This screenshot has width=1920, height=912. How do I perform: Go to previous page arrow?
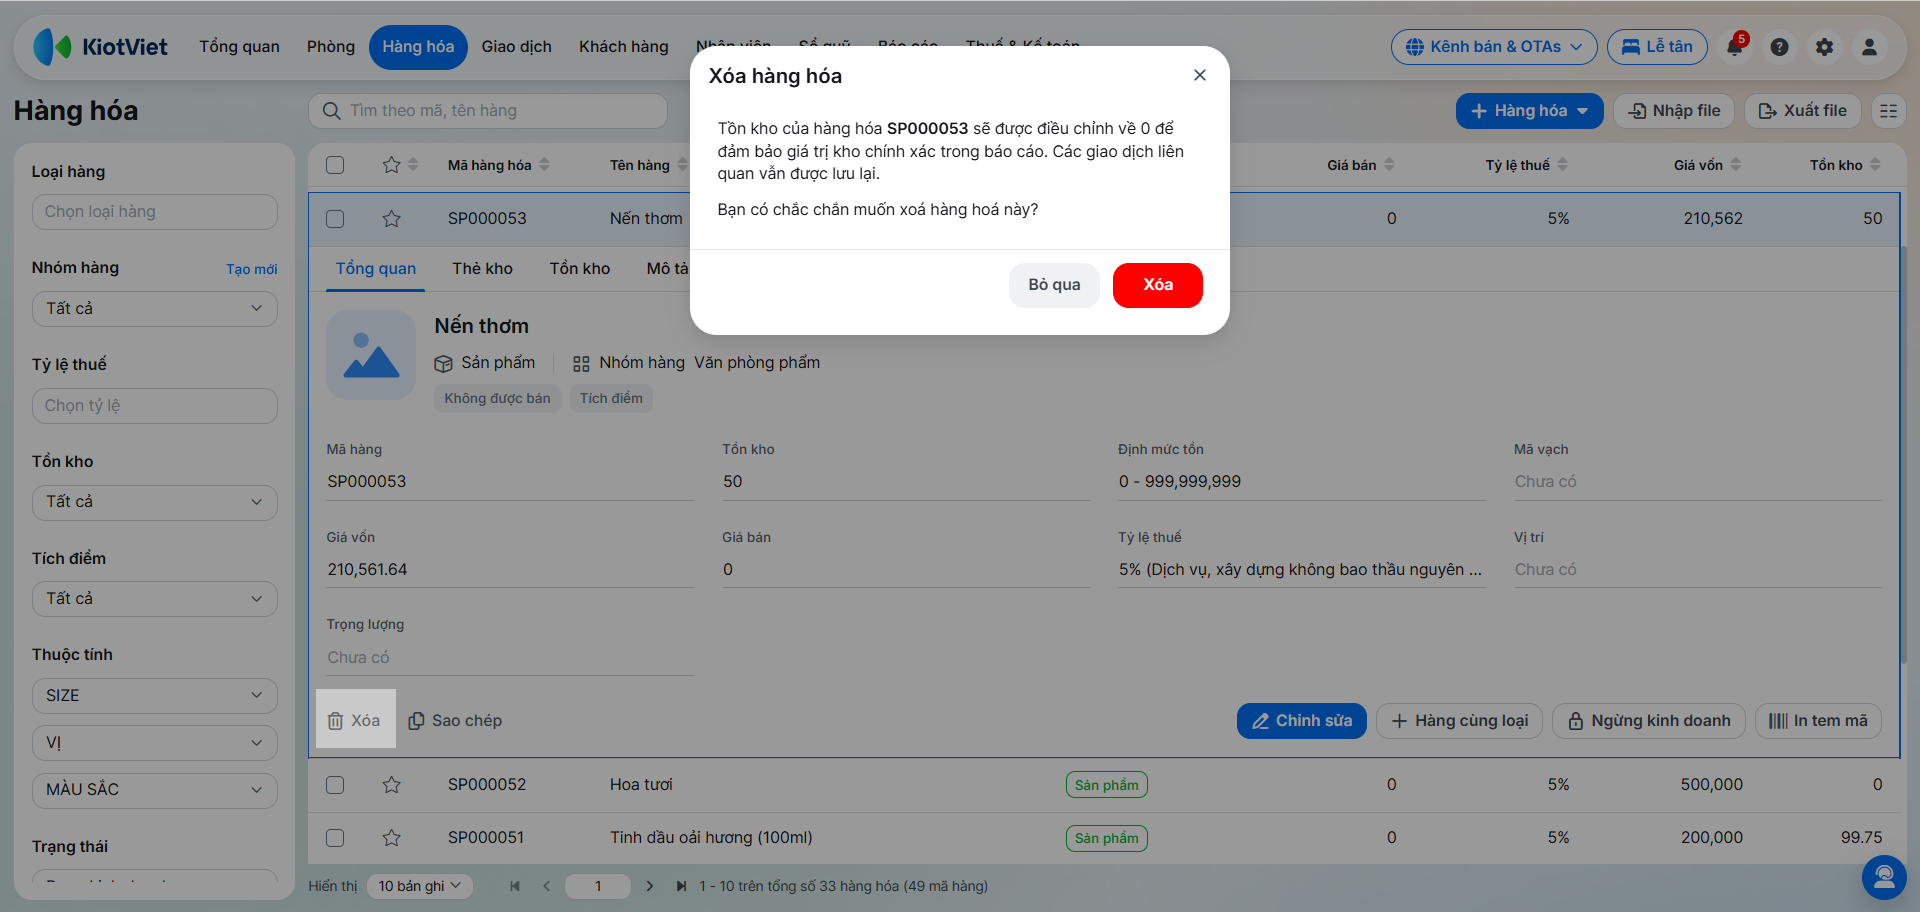coord(547,886)
